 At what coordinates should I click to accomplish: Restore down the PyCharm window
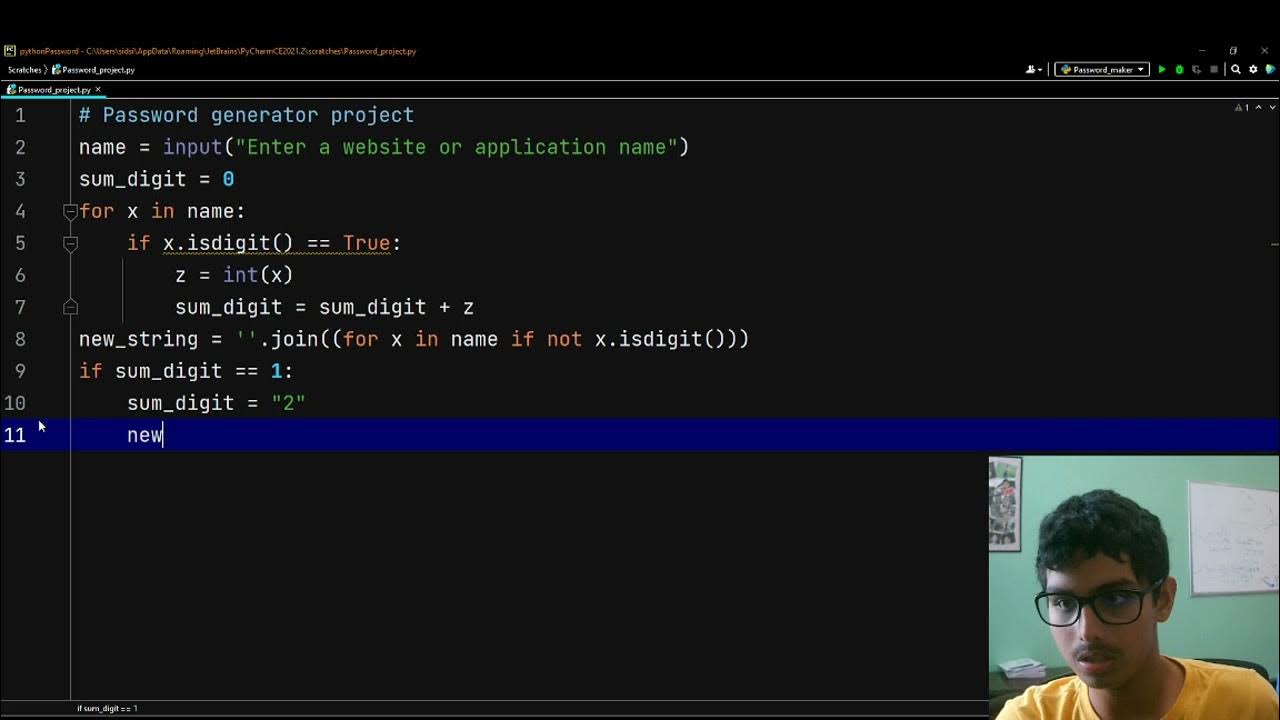(1233, 50)
